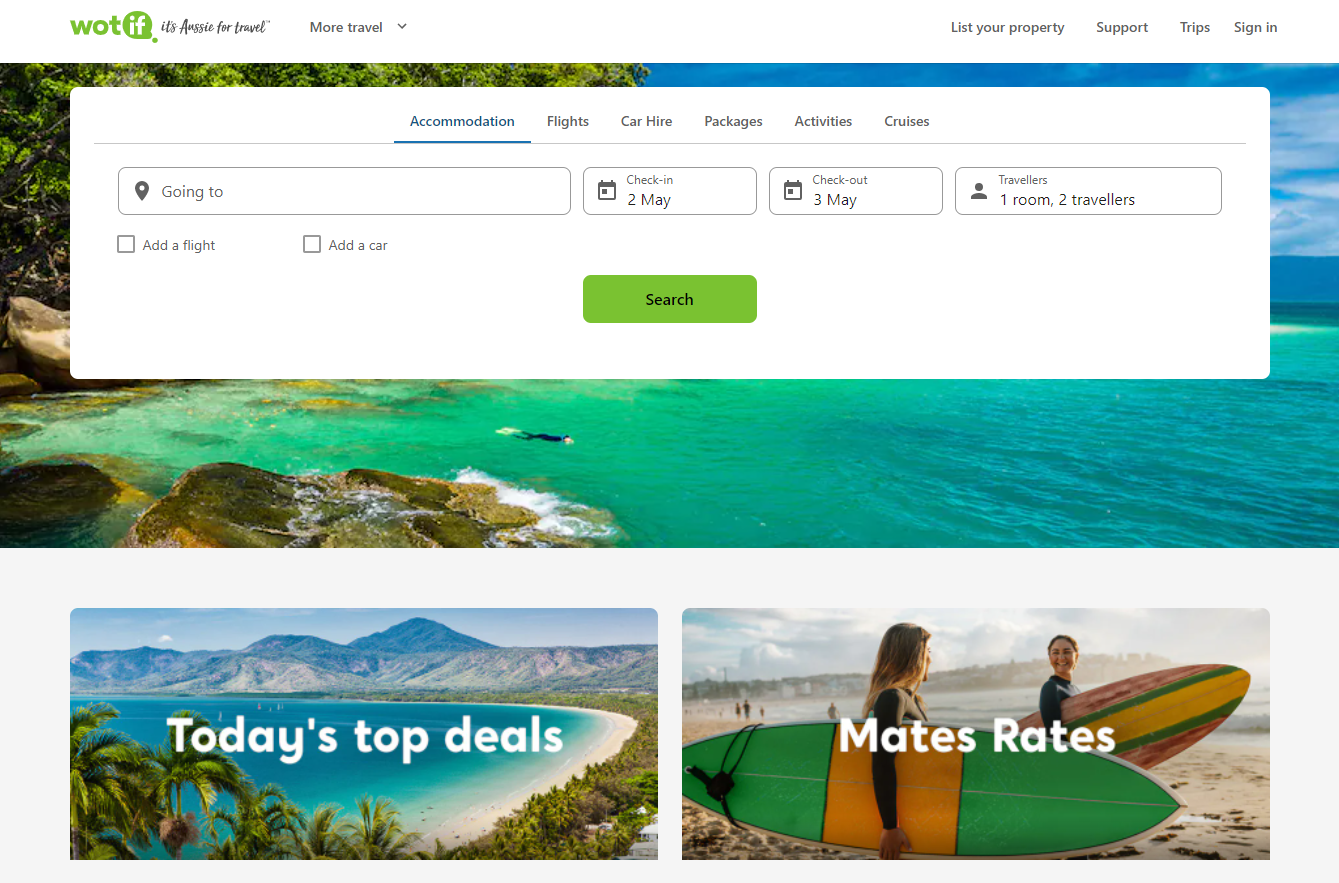This screenshot has height=883, width=1339.
Task: Tick the Add a flight checkbox
Action: coord(126,244)
